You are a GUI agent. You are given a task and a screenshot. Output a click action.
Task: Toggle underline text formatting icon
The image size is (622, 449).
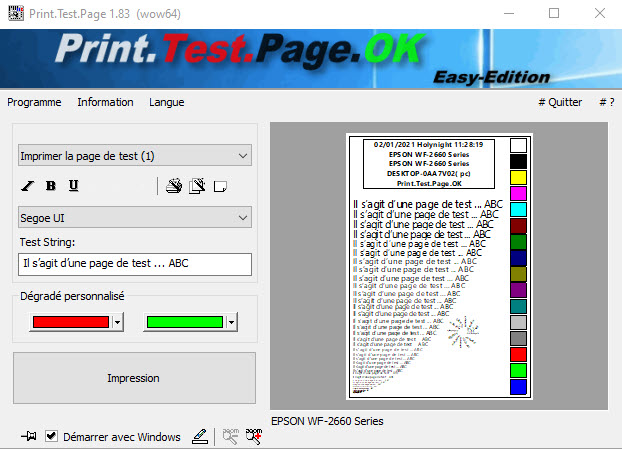tap(73, 186)
